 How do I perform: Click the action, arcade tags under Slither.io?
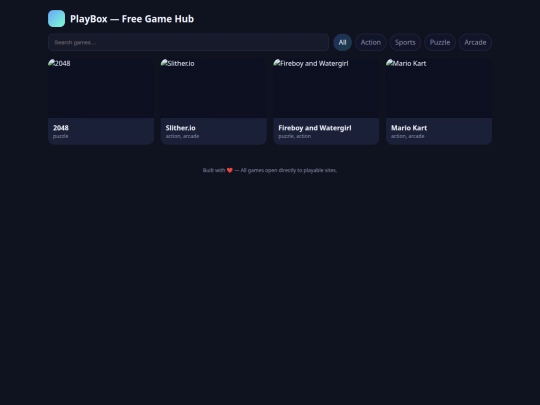[182, 136]
